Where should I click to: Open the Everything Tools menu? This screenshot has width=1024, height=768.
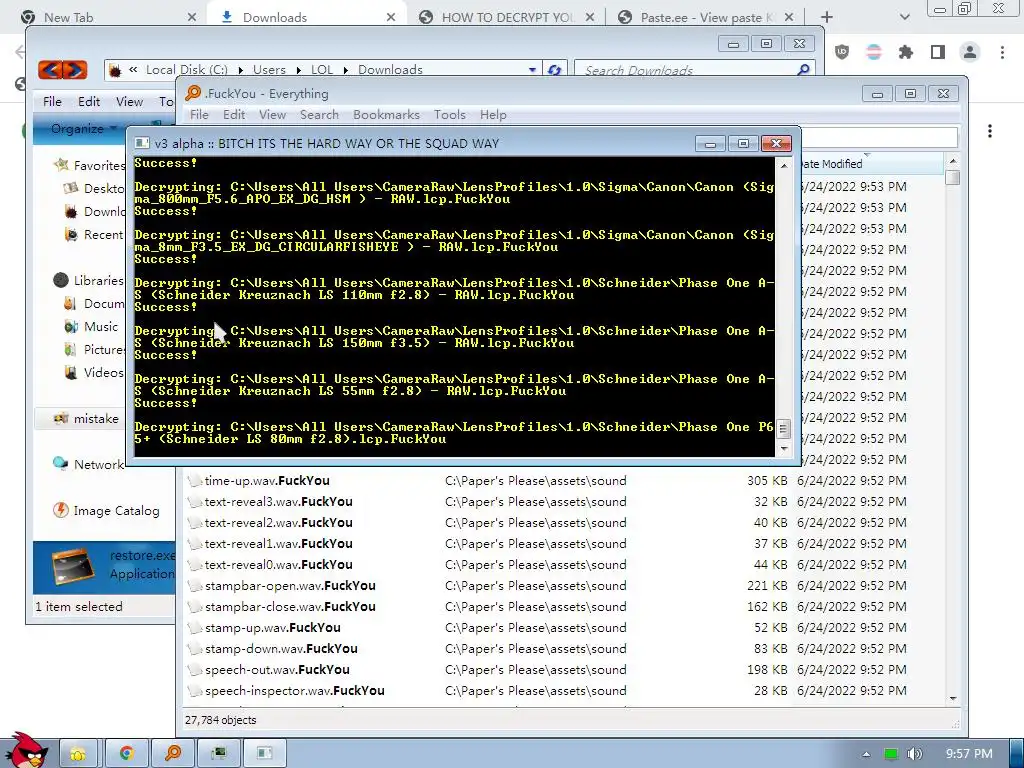(x=450, y=115)
